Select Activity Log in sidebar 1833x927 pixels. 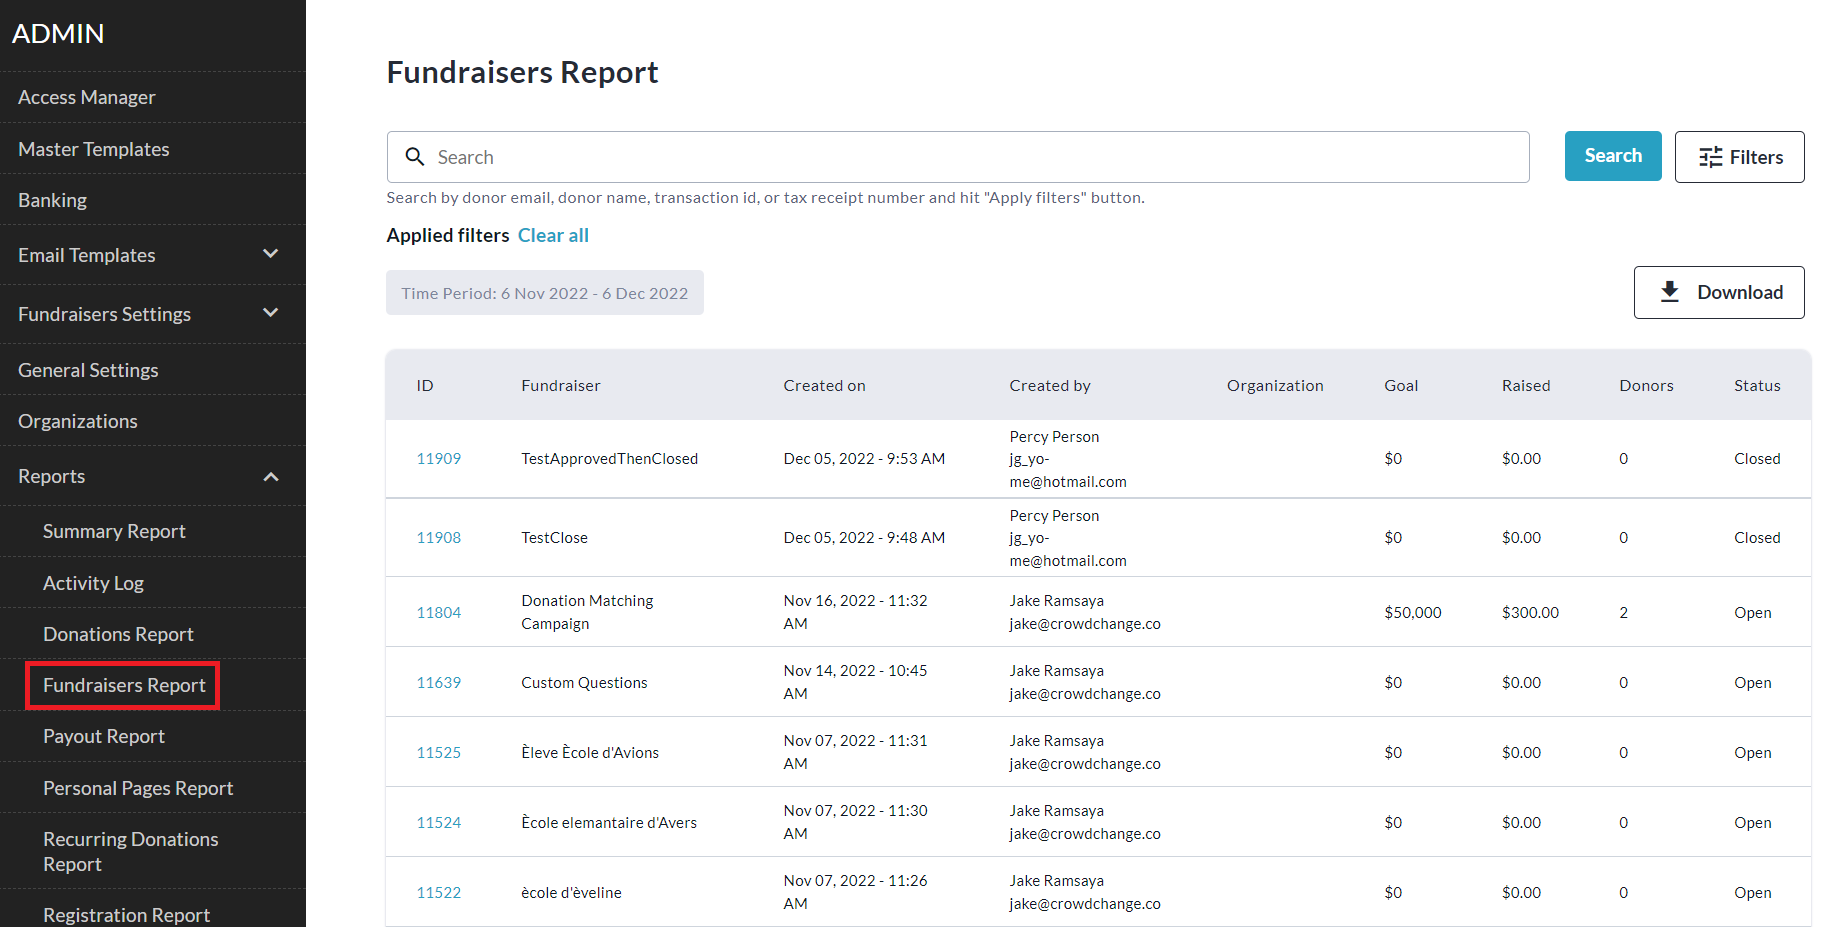(x=93, y=583)
